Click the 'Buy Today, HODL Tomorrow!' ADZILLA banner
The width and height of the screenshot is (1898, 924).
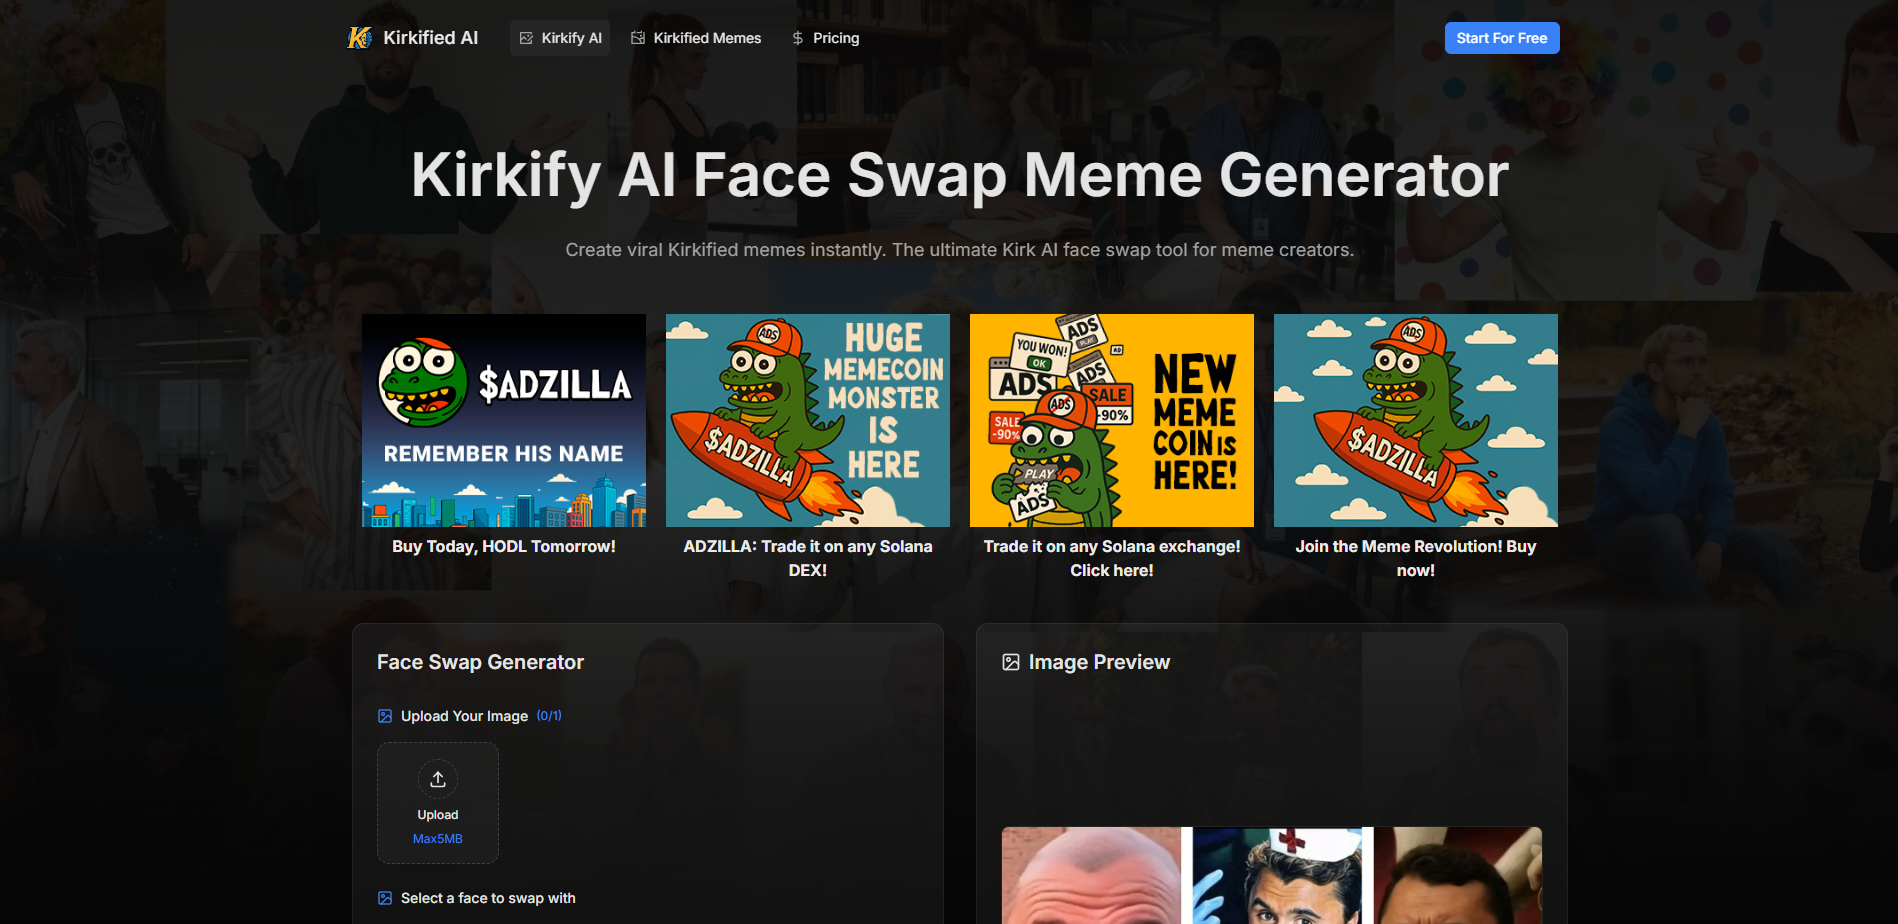[x=503, y=420]
